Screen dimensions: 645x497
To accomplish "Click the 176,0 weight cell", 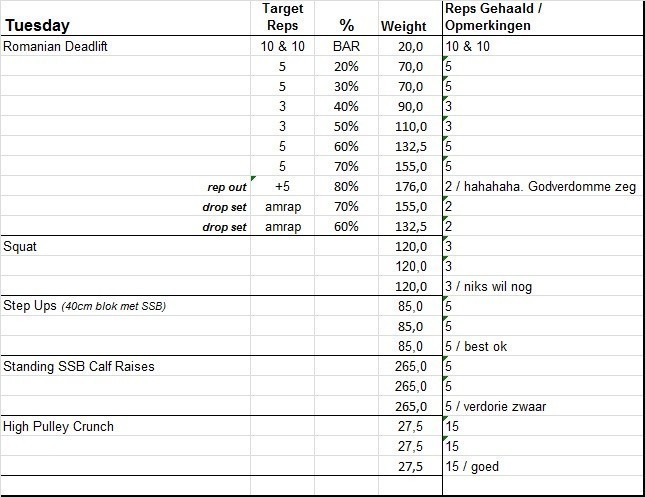I will pos(411,186).
